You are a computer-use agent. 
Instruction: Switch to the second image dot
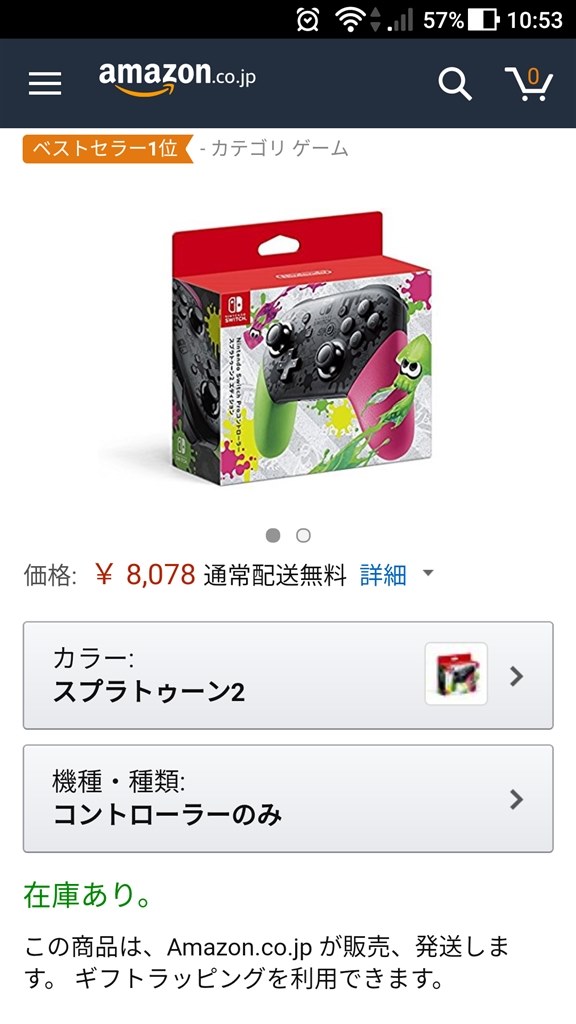point(303,536)
